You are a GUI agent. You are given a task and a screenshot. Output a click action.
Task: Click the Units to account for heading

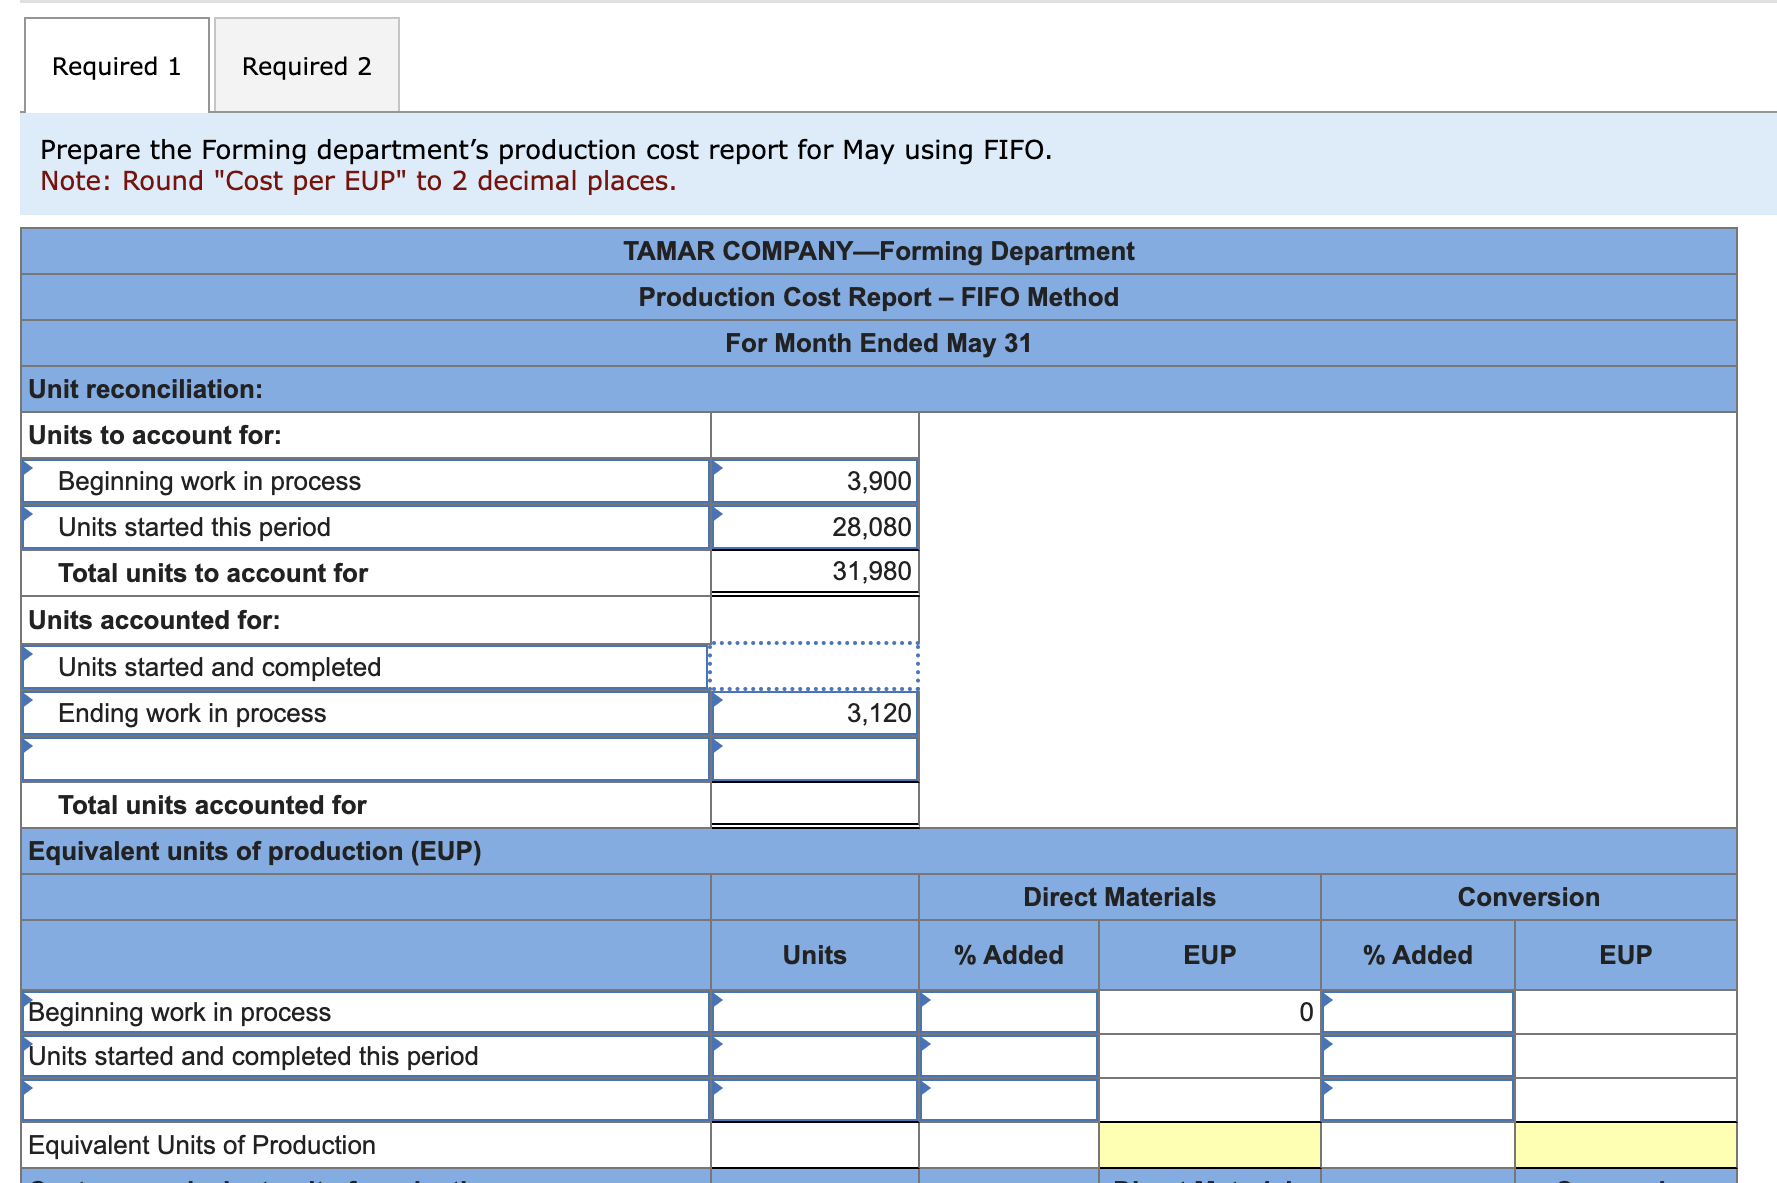tap(155, 435)
